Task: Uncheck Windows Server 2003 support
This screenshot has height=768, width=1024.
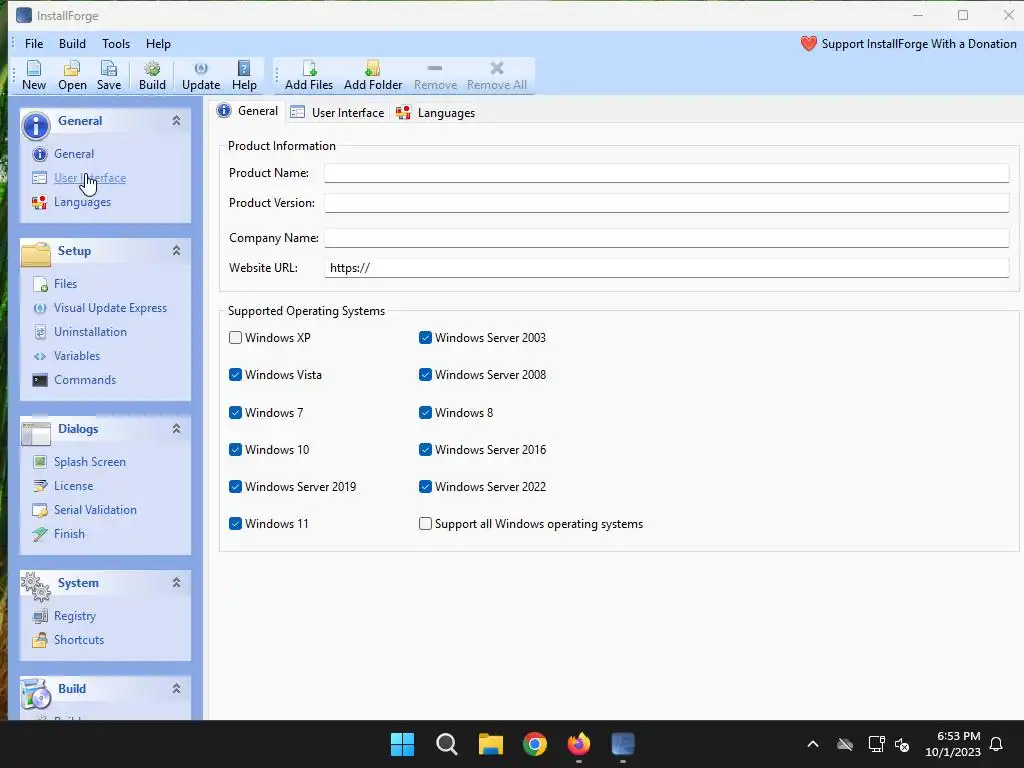Action: pos(425,338)
